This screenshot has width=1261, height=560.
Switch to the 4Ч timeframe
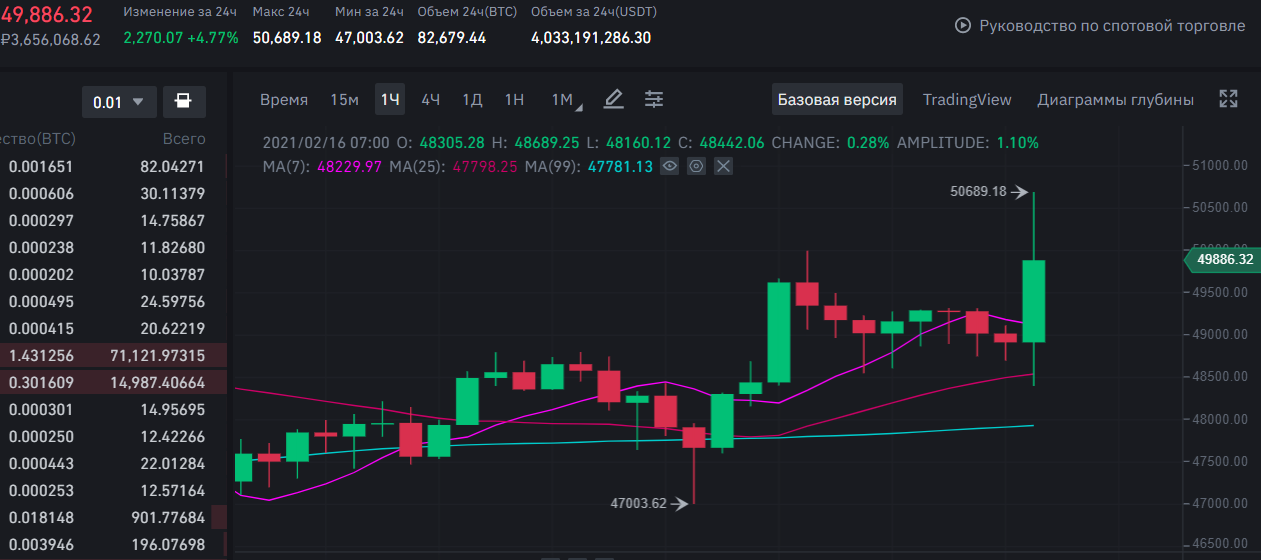coord(430,99)
